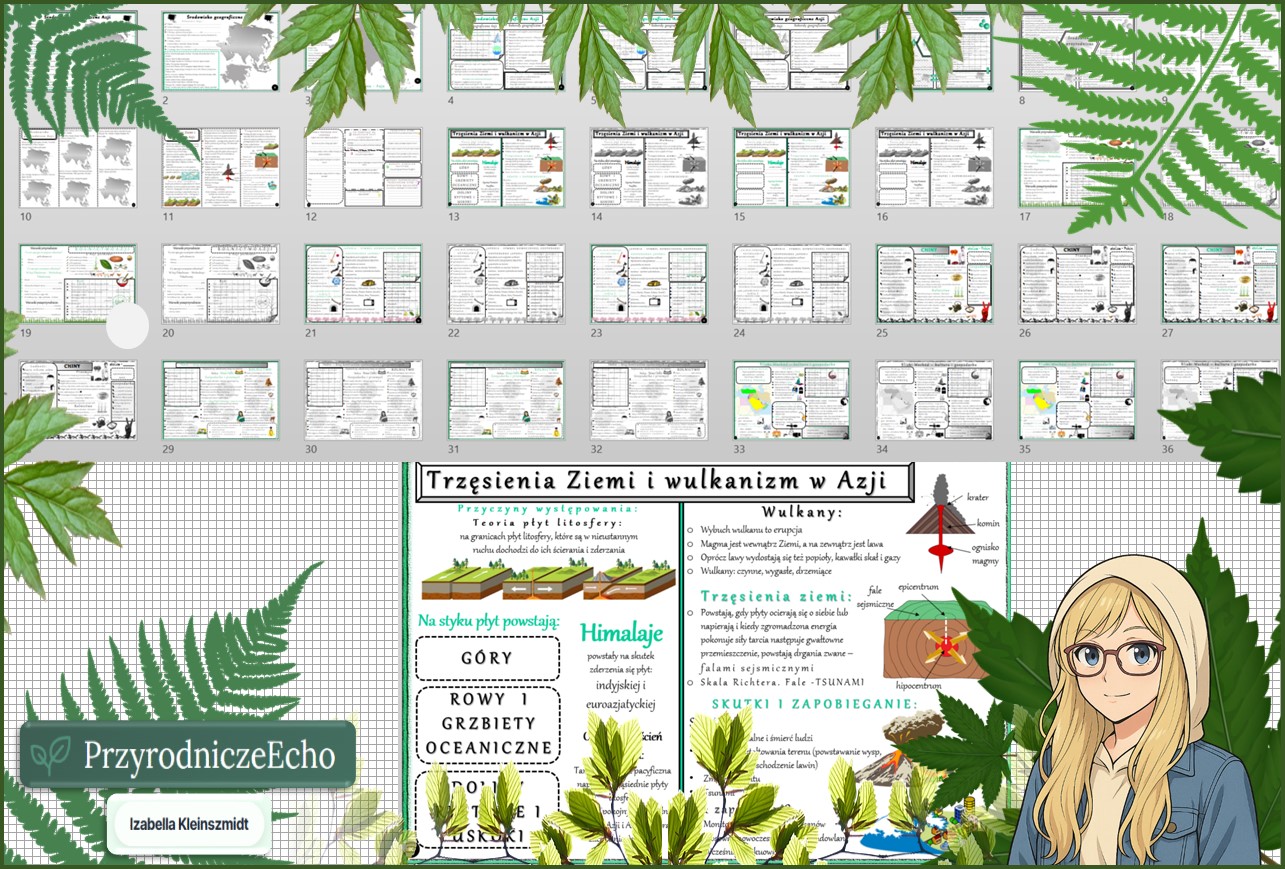Open slide thumbnail 24
This screenshot has height=869, width=1285.
click(x=791, y=284)
